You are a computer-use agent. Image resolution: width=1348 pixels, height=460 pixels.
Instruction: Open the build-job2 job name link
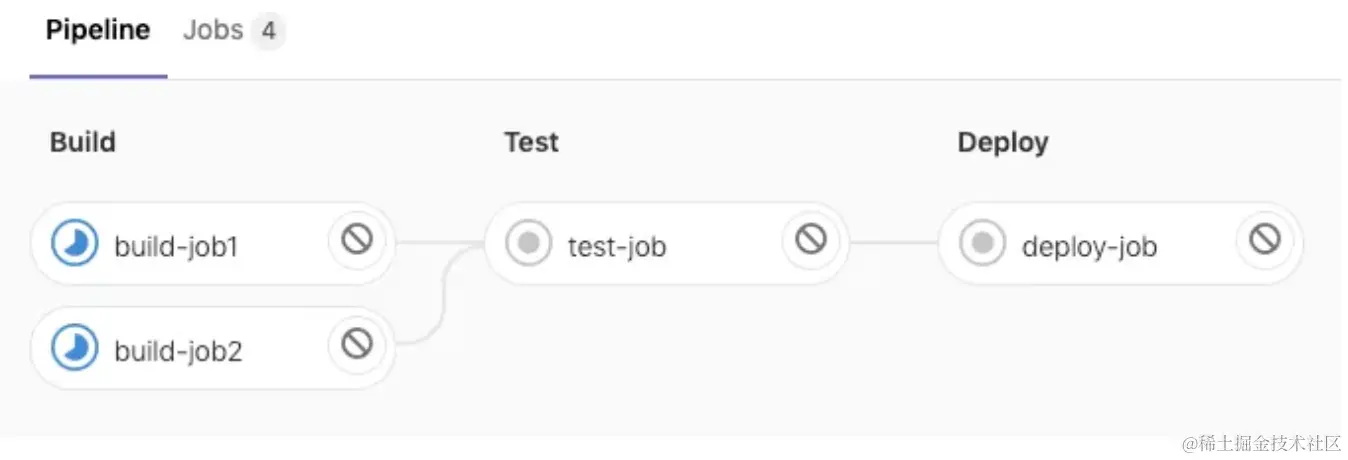click(178, 351)
